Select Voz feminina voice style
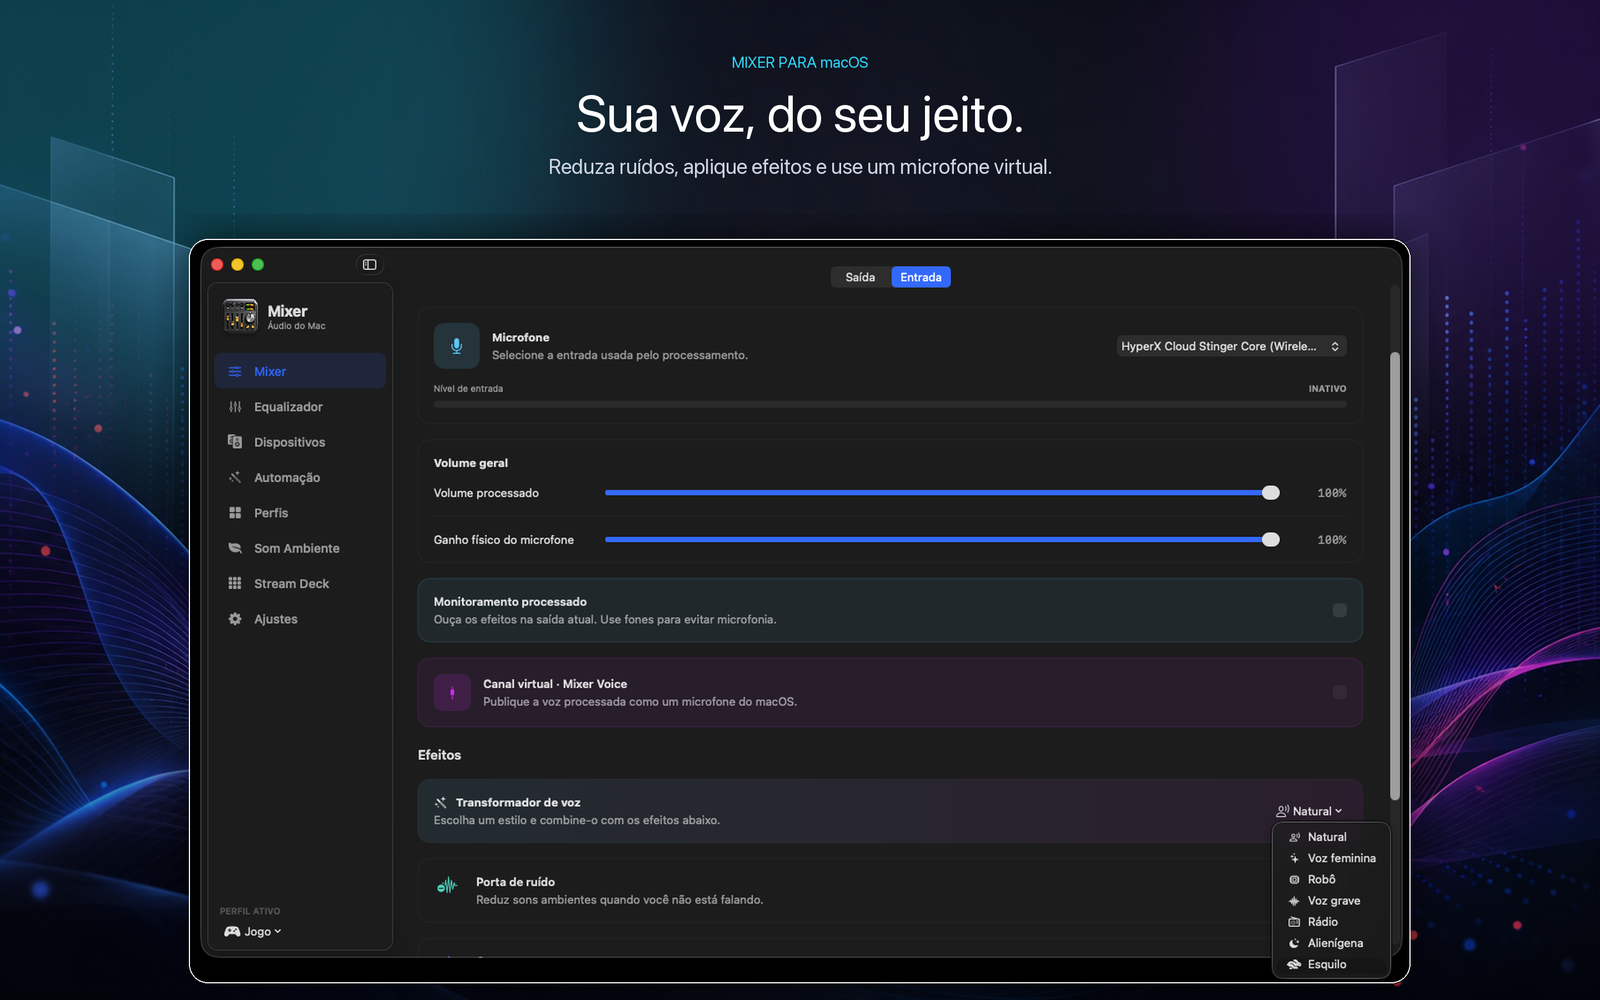 (1331, 859)
